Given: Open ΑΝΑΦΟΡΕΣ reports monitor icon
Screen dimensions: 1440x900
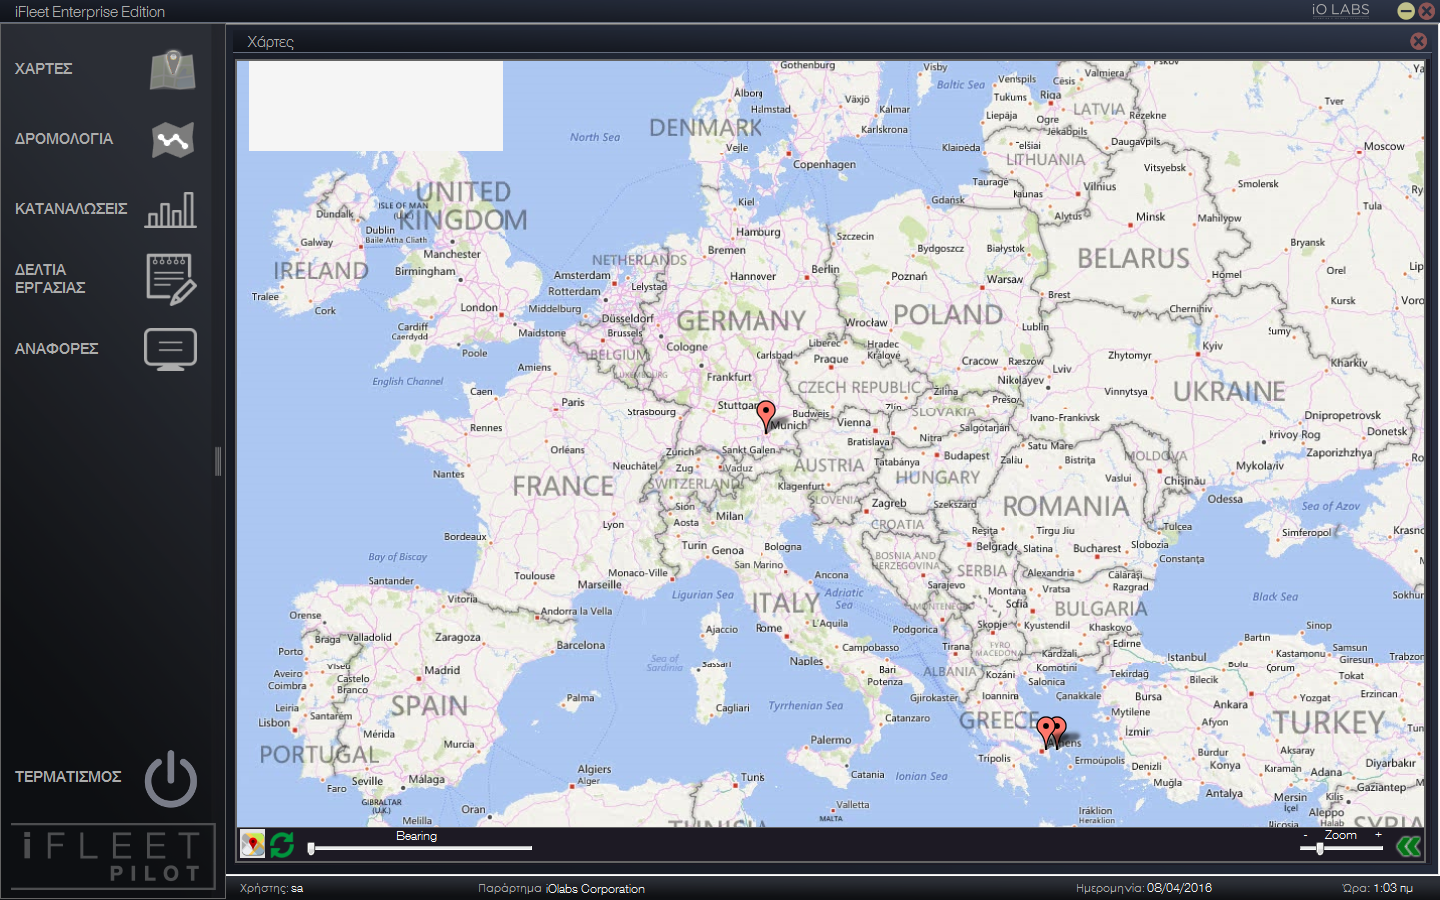Looking at the screenshot, I should 171,349.
